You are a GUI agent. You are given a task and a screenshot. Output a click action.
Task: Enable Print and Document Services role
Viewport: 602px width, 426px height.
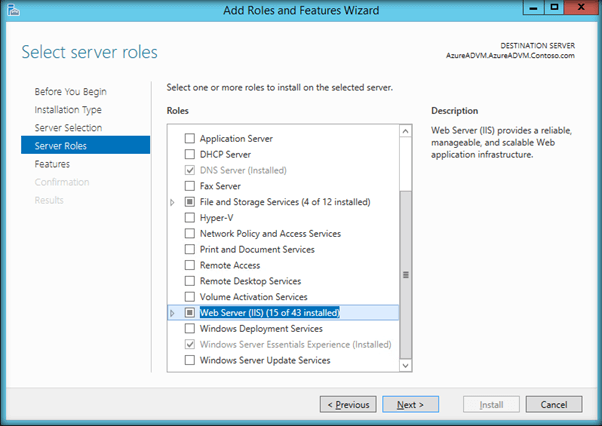190,250
